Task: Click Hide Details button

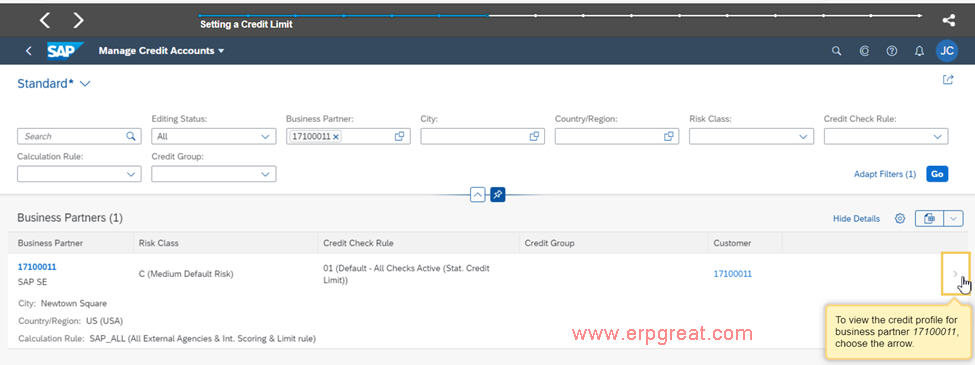Action: point(856,218)
